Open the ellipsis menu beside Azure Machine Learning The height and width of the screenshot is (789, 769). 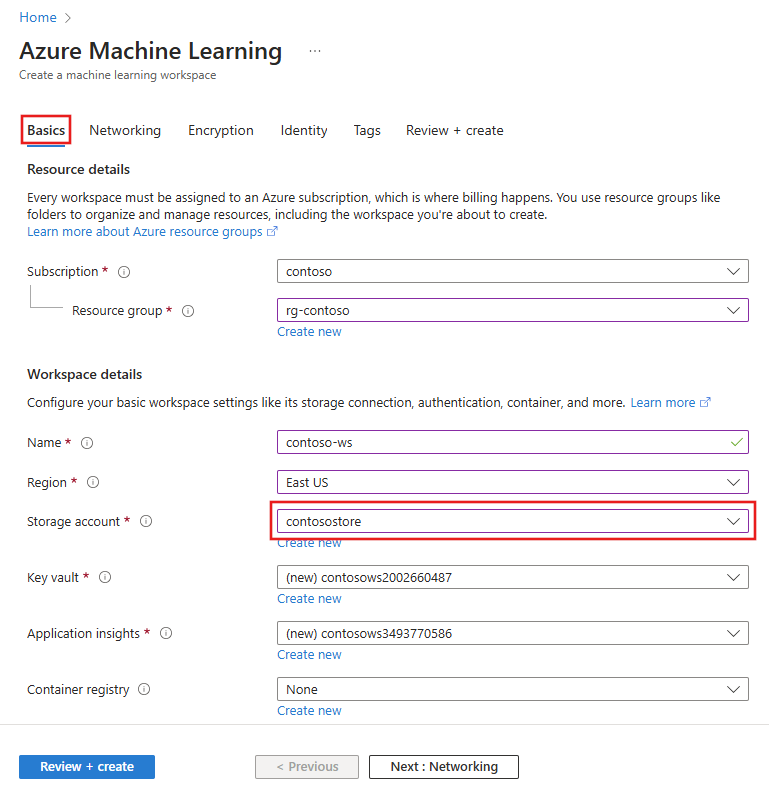[315, 51]
